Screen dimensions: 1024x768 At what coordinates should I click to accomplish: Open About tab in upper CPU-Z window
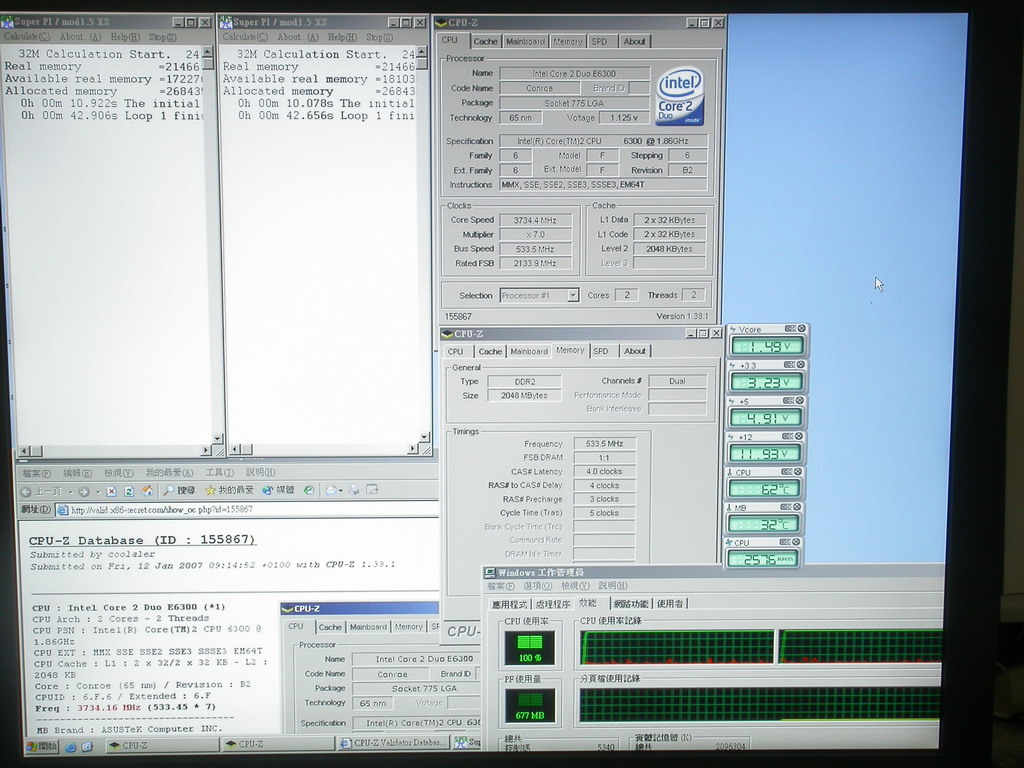click(x=634, y=42)
